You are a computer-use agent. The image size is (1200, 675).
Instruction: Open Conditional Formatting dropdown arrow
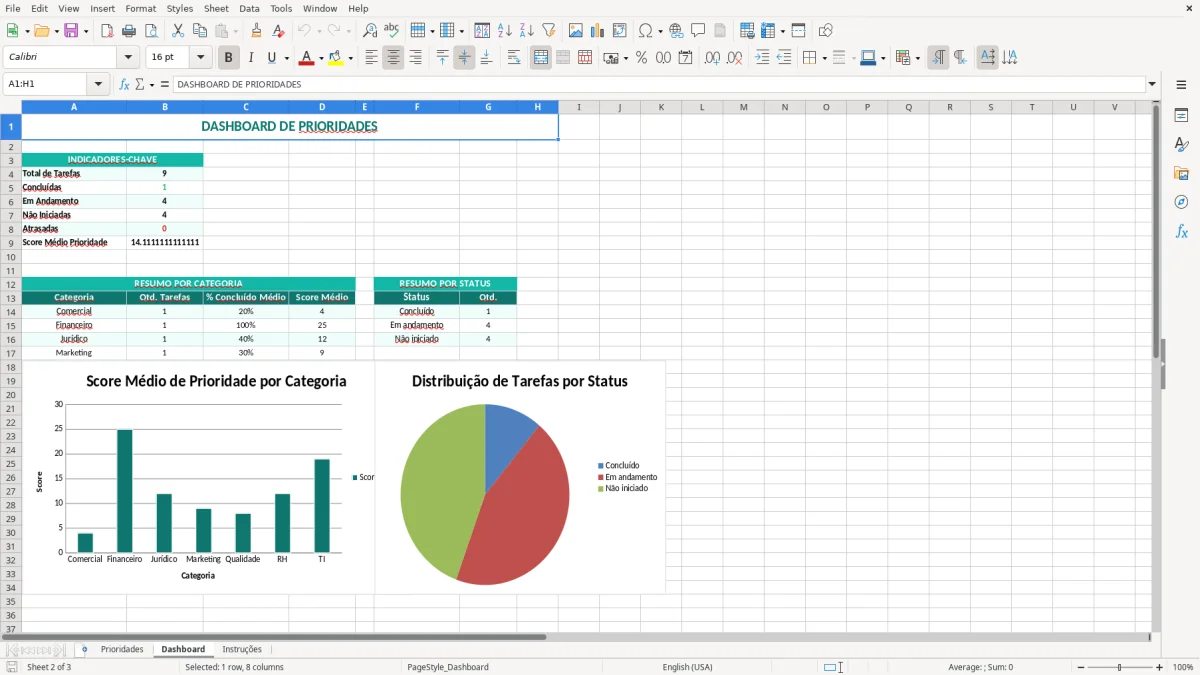pyautogui.click(x=917, y=58)
